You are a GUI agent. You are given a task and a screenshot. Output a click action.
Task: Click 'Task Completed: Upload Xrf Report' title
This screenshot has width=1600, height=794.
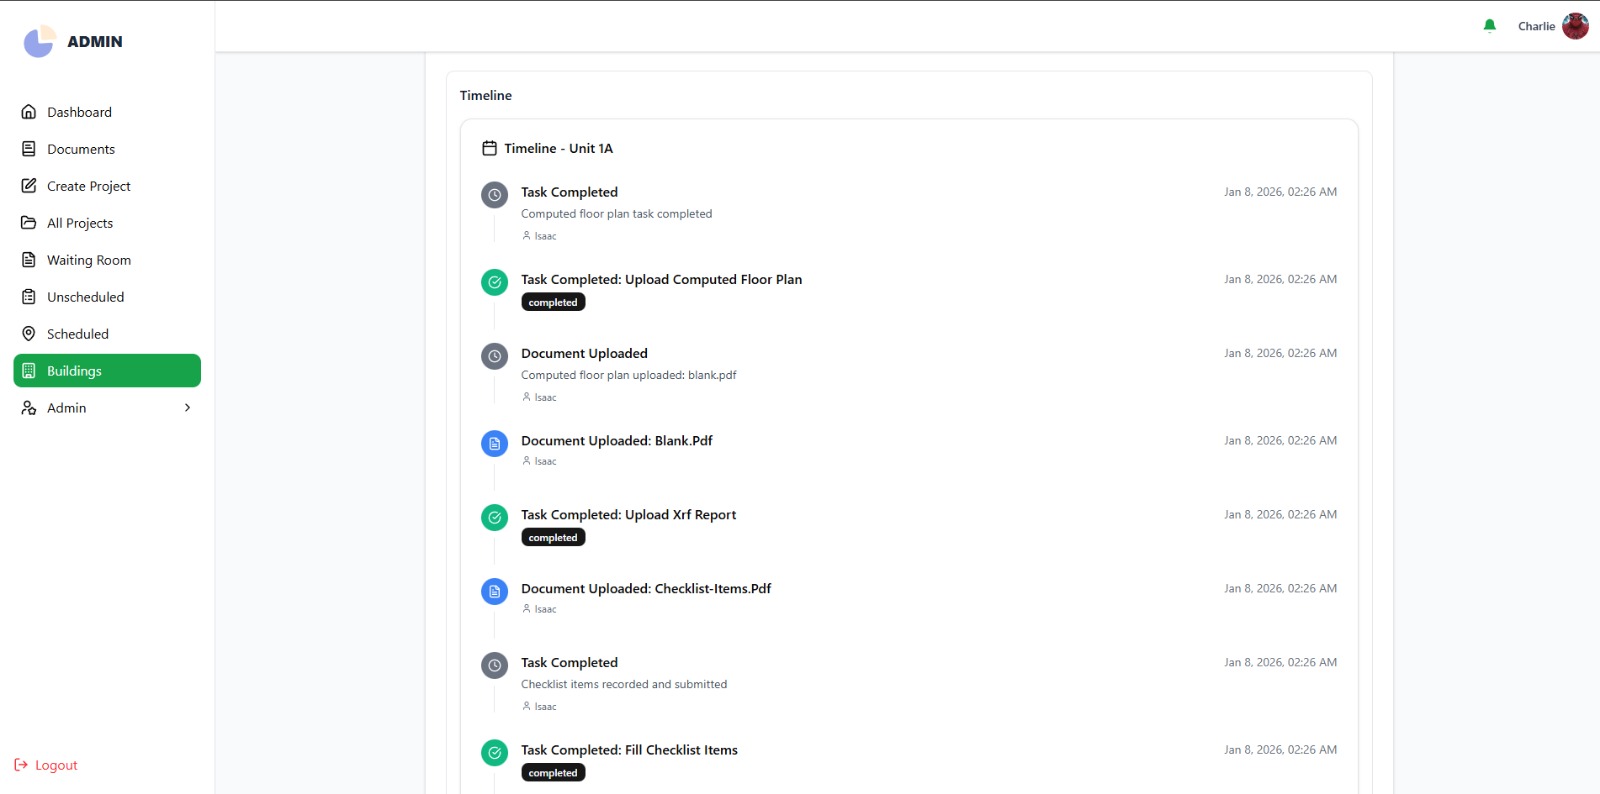click(x=628, y=515)
